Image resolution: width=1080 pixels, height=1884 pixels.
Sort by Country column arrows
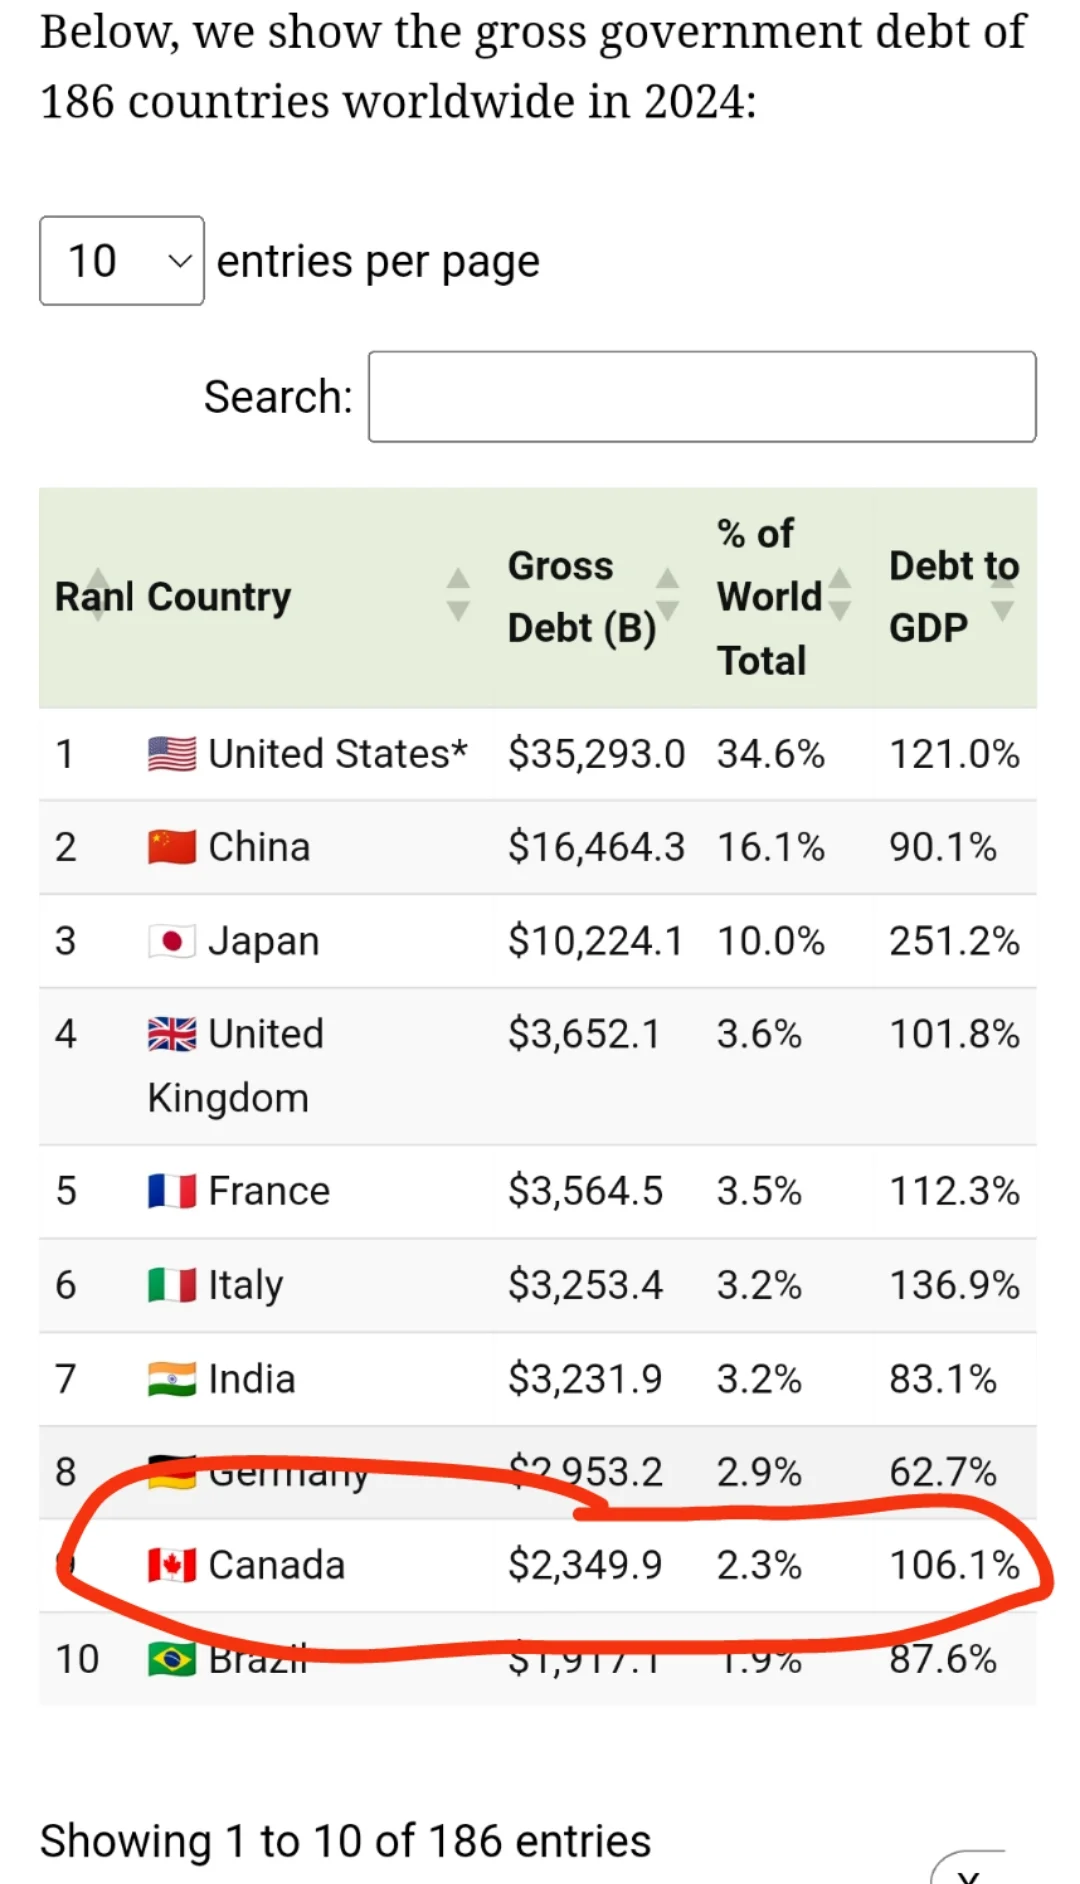[x=458, y=595]
